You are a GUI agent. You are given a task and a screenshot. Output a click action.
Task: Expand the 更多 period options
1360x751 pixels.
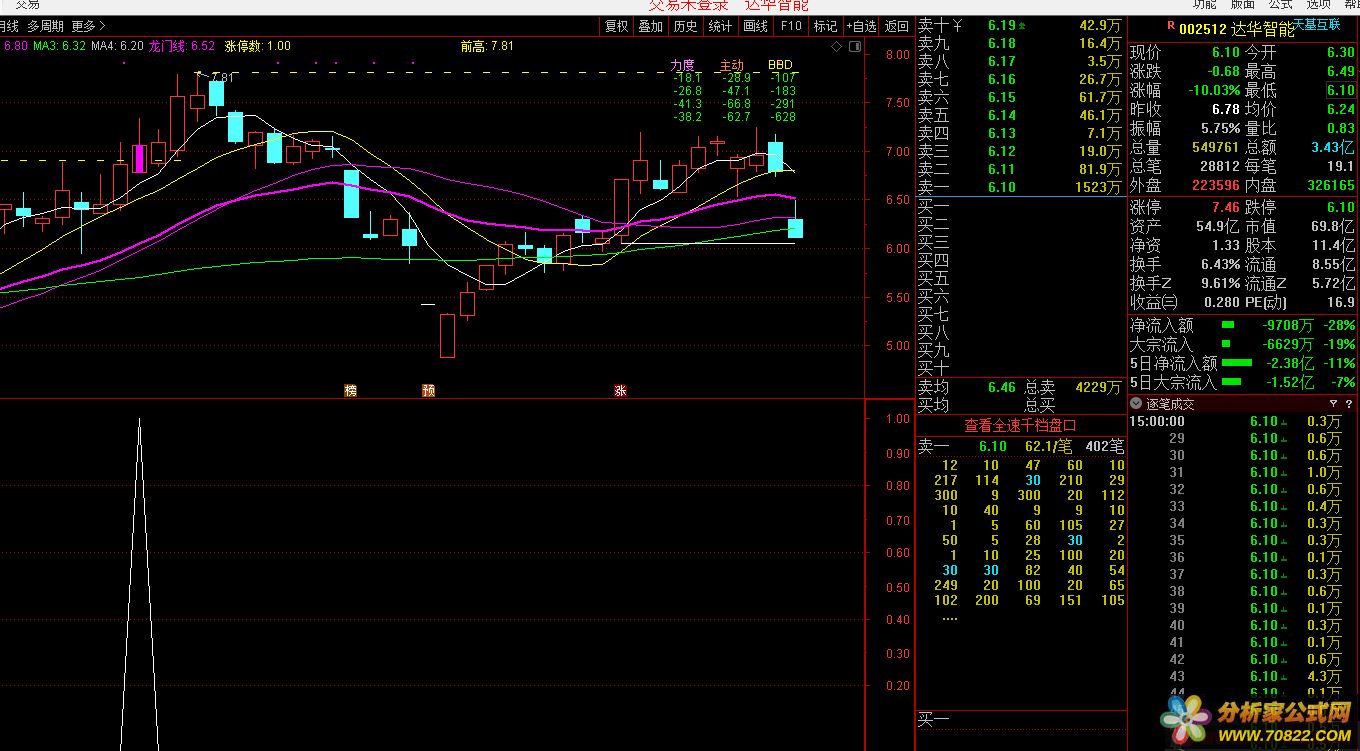(88, 26)
